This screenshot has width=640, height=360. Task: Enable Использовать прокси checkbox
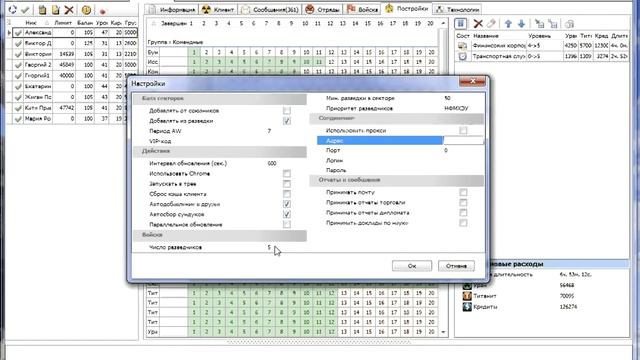click(x=463, y=130)
